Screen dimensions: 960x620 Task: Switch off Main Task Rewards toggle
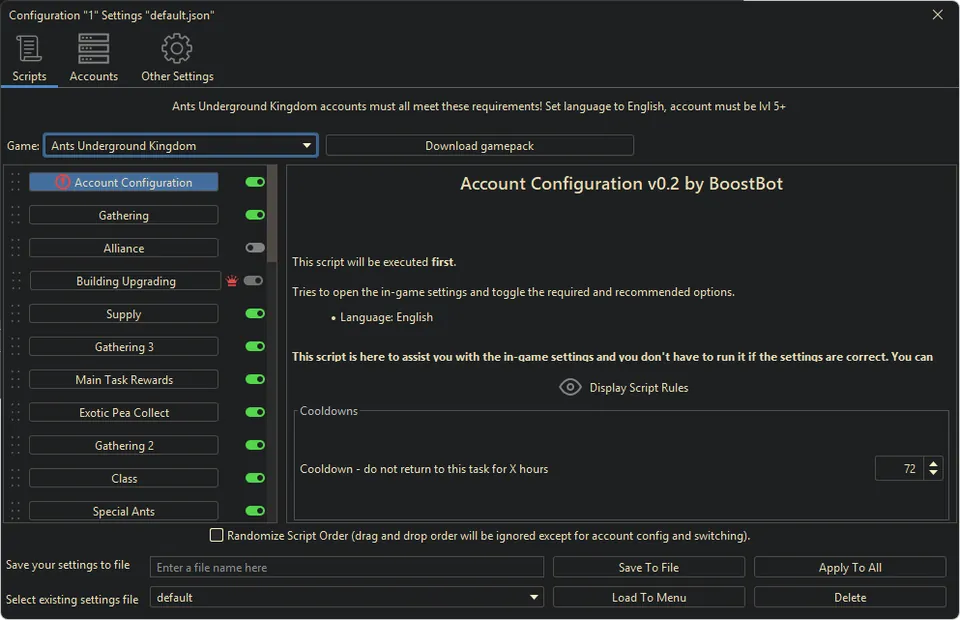click(255, 379)
